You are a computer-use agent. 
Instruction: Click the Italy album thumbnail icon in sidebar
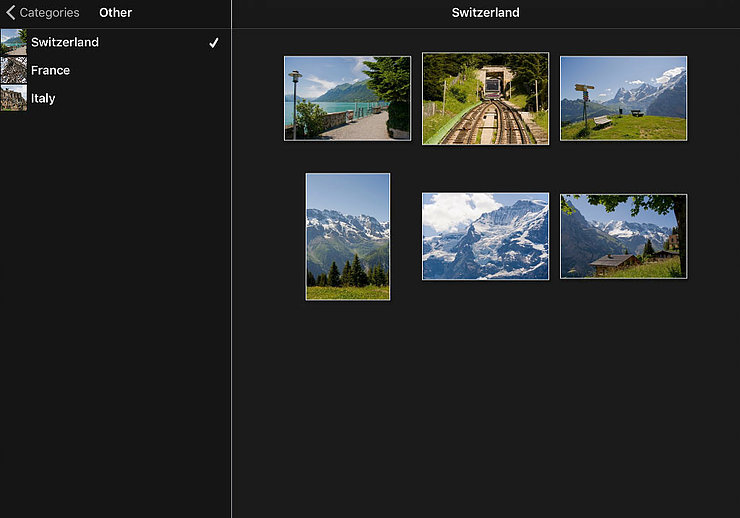click(x=14, y=98)
